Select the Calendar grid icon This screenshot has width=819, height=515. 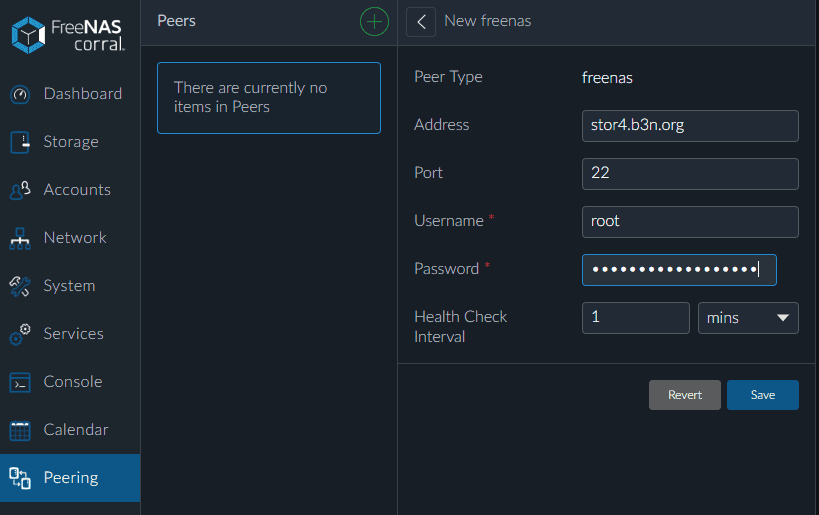(x=20, y=430)
